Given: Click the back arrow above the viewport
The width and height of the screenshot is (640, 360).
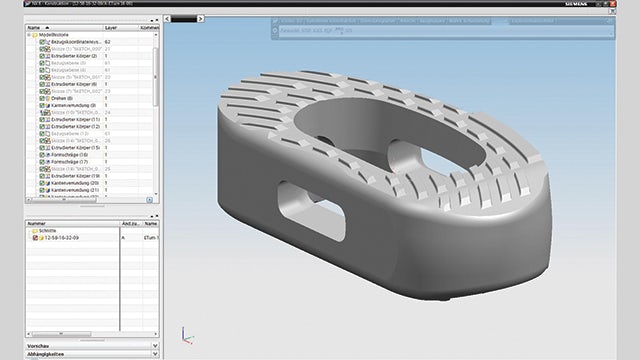Looking at the screenshot, I should [167, 19].
